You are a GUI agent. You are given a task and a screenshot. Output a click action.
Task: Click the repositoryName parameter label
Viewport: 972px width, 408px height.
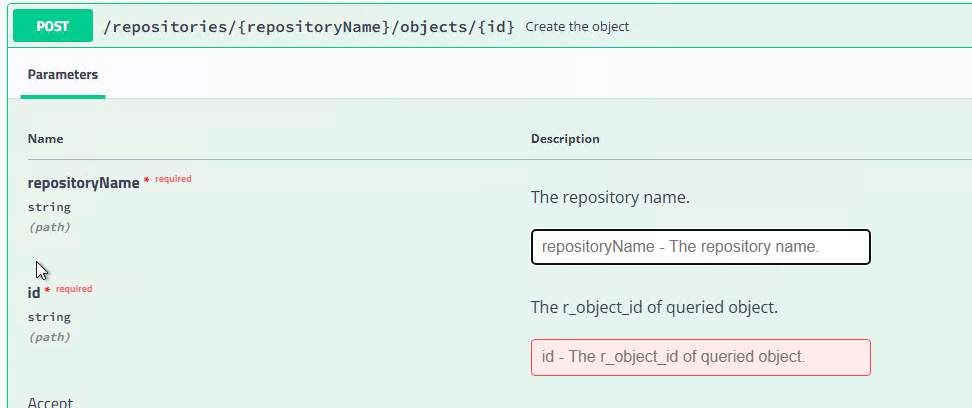83,183
